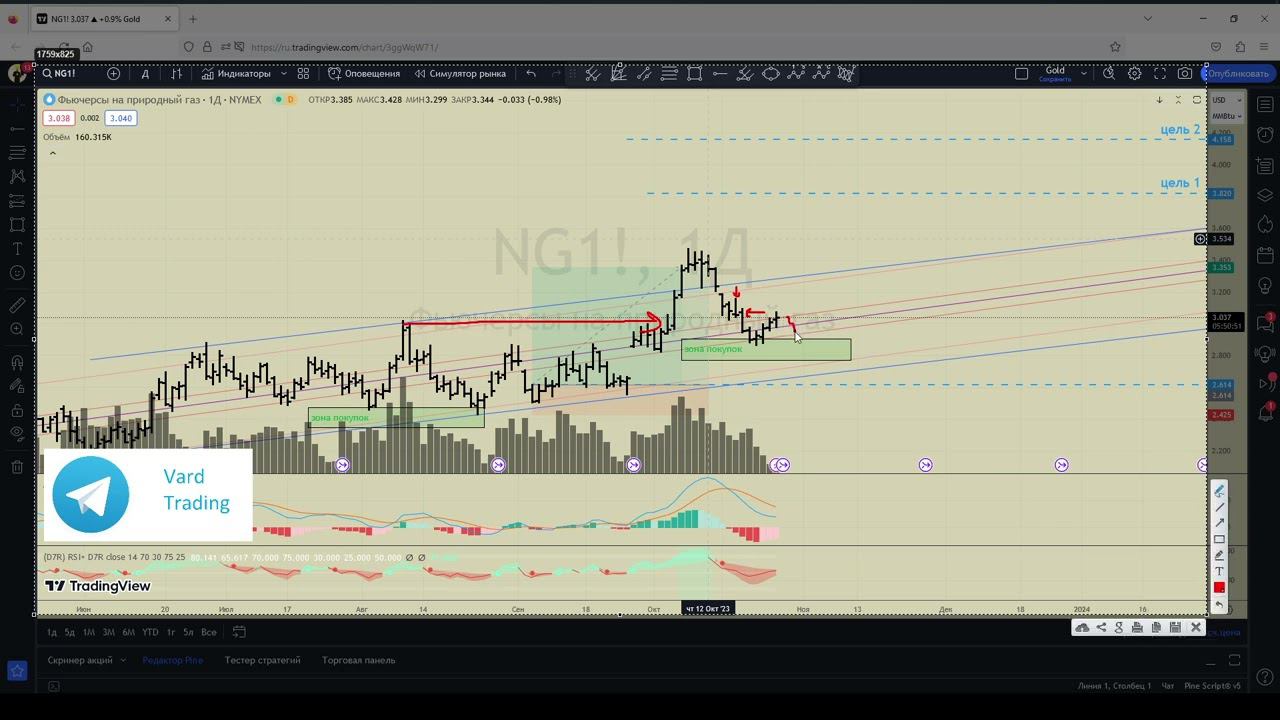Open a new browser tab
This screenshot has width=1280, height=720.
pos(193,19)
